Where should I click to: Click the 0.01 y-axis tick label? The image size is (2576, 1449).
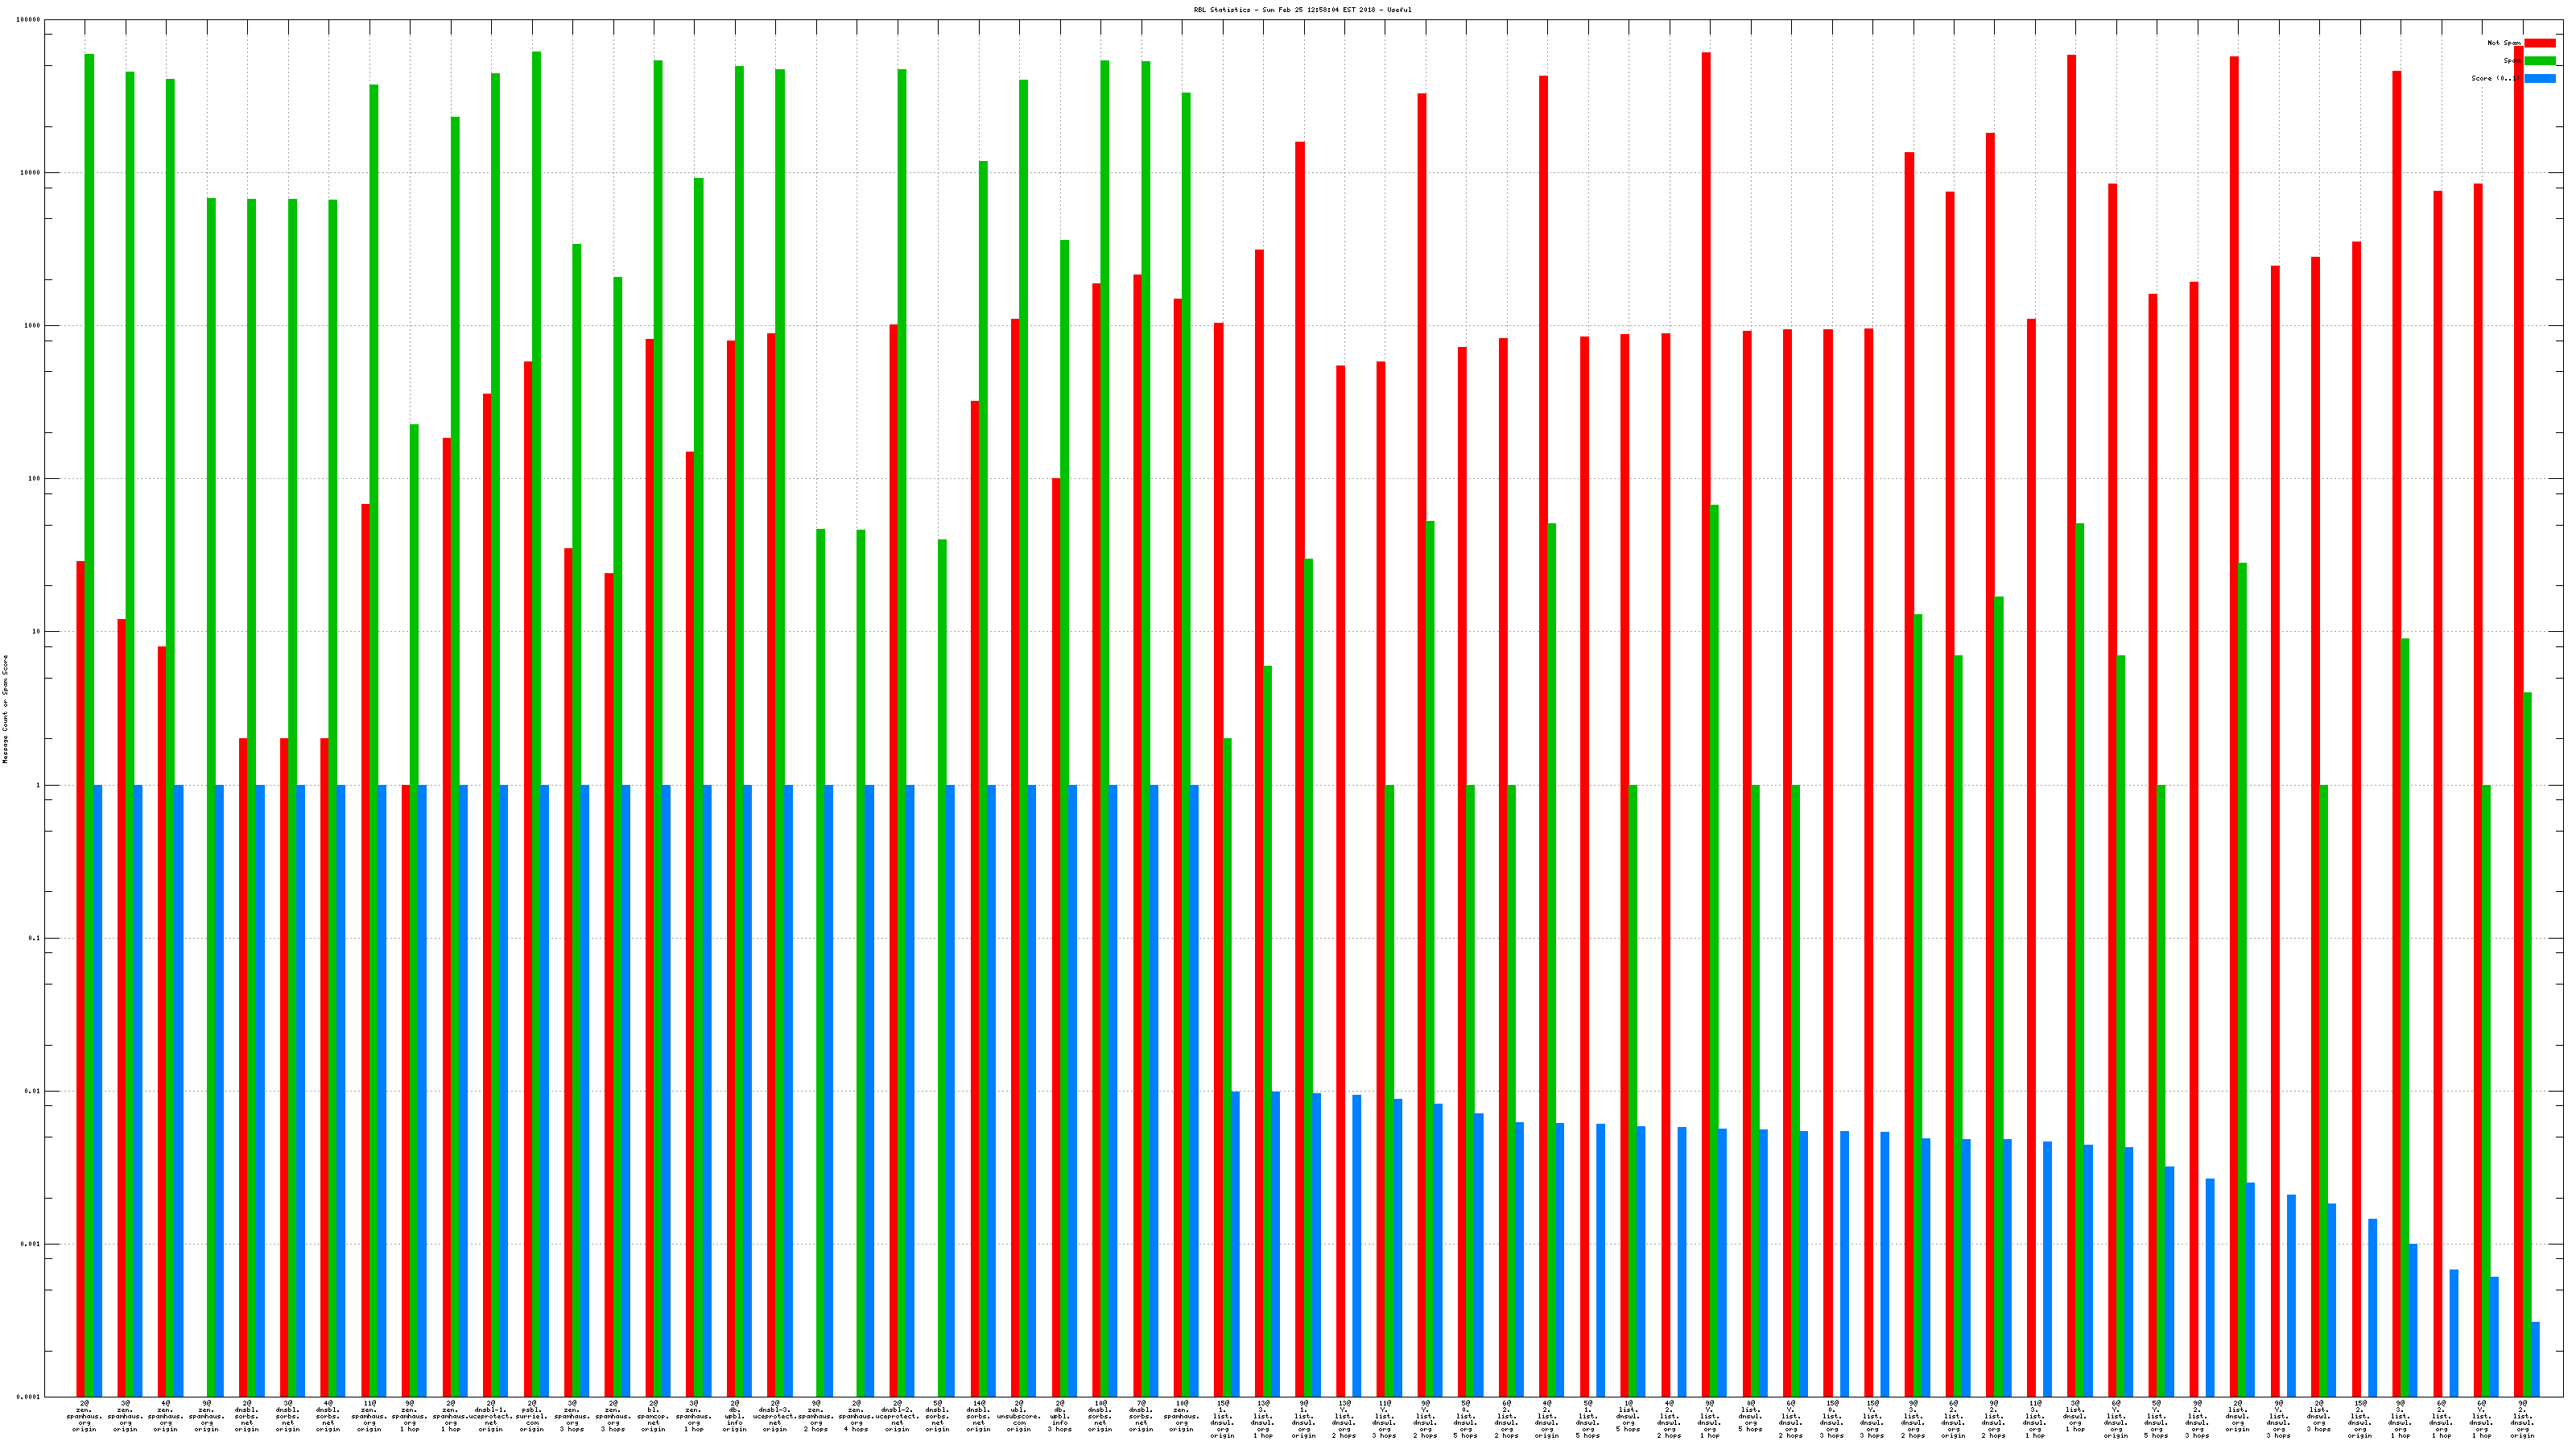coord(34,1091)
